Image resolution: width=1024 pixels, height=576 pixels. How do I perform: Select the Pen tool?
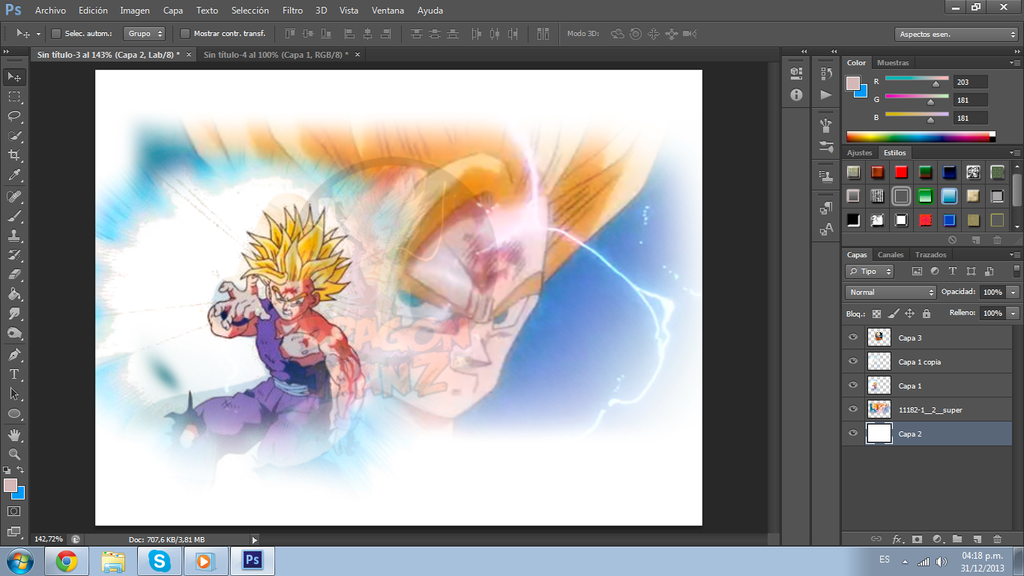(x=14, y=355)
